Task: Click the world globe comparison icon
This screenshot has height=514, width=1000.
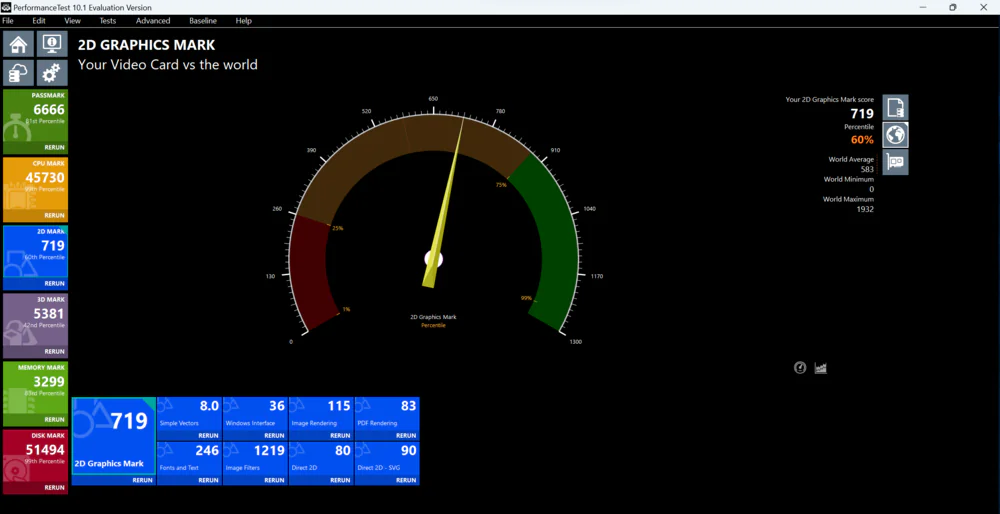Action: click(895, 135)
